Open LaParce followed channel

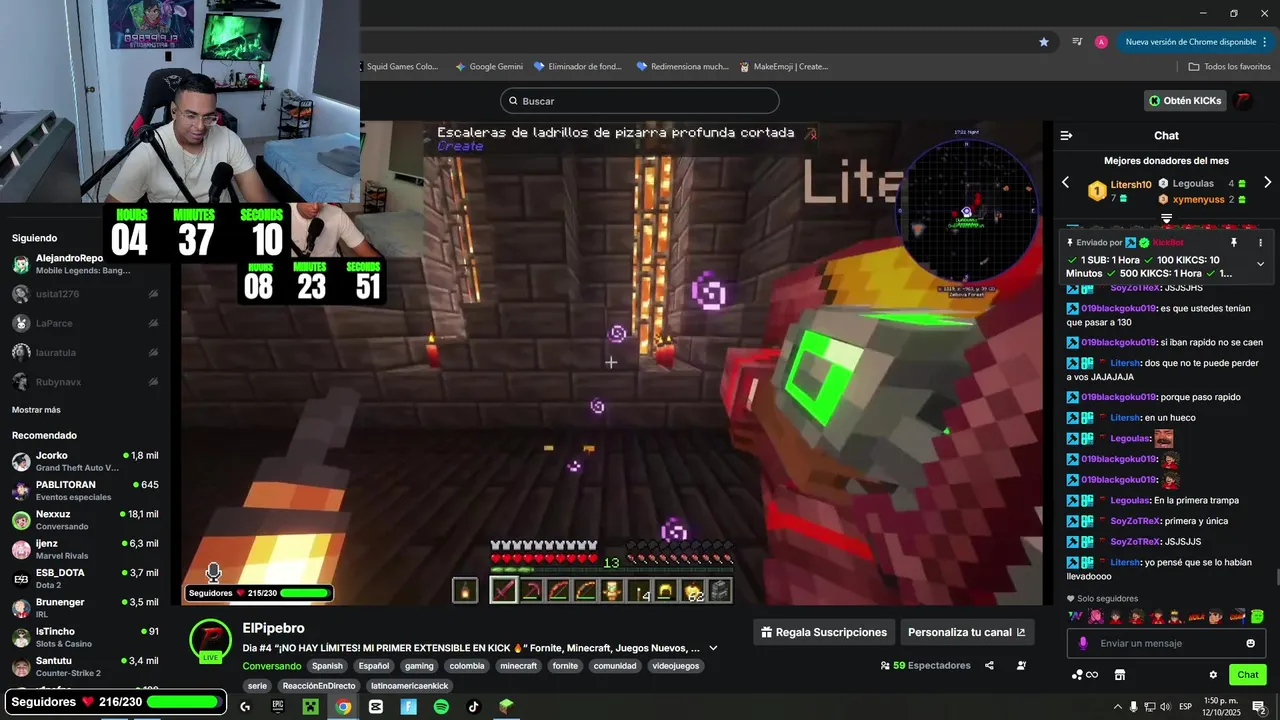[85, 323]
